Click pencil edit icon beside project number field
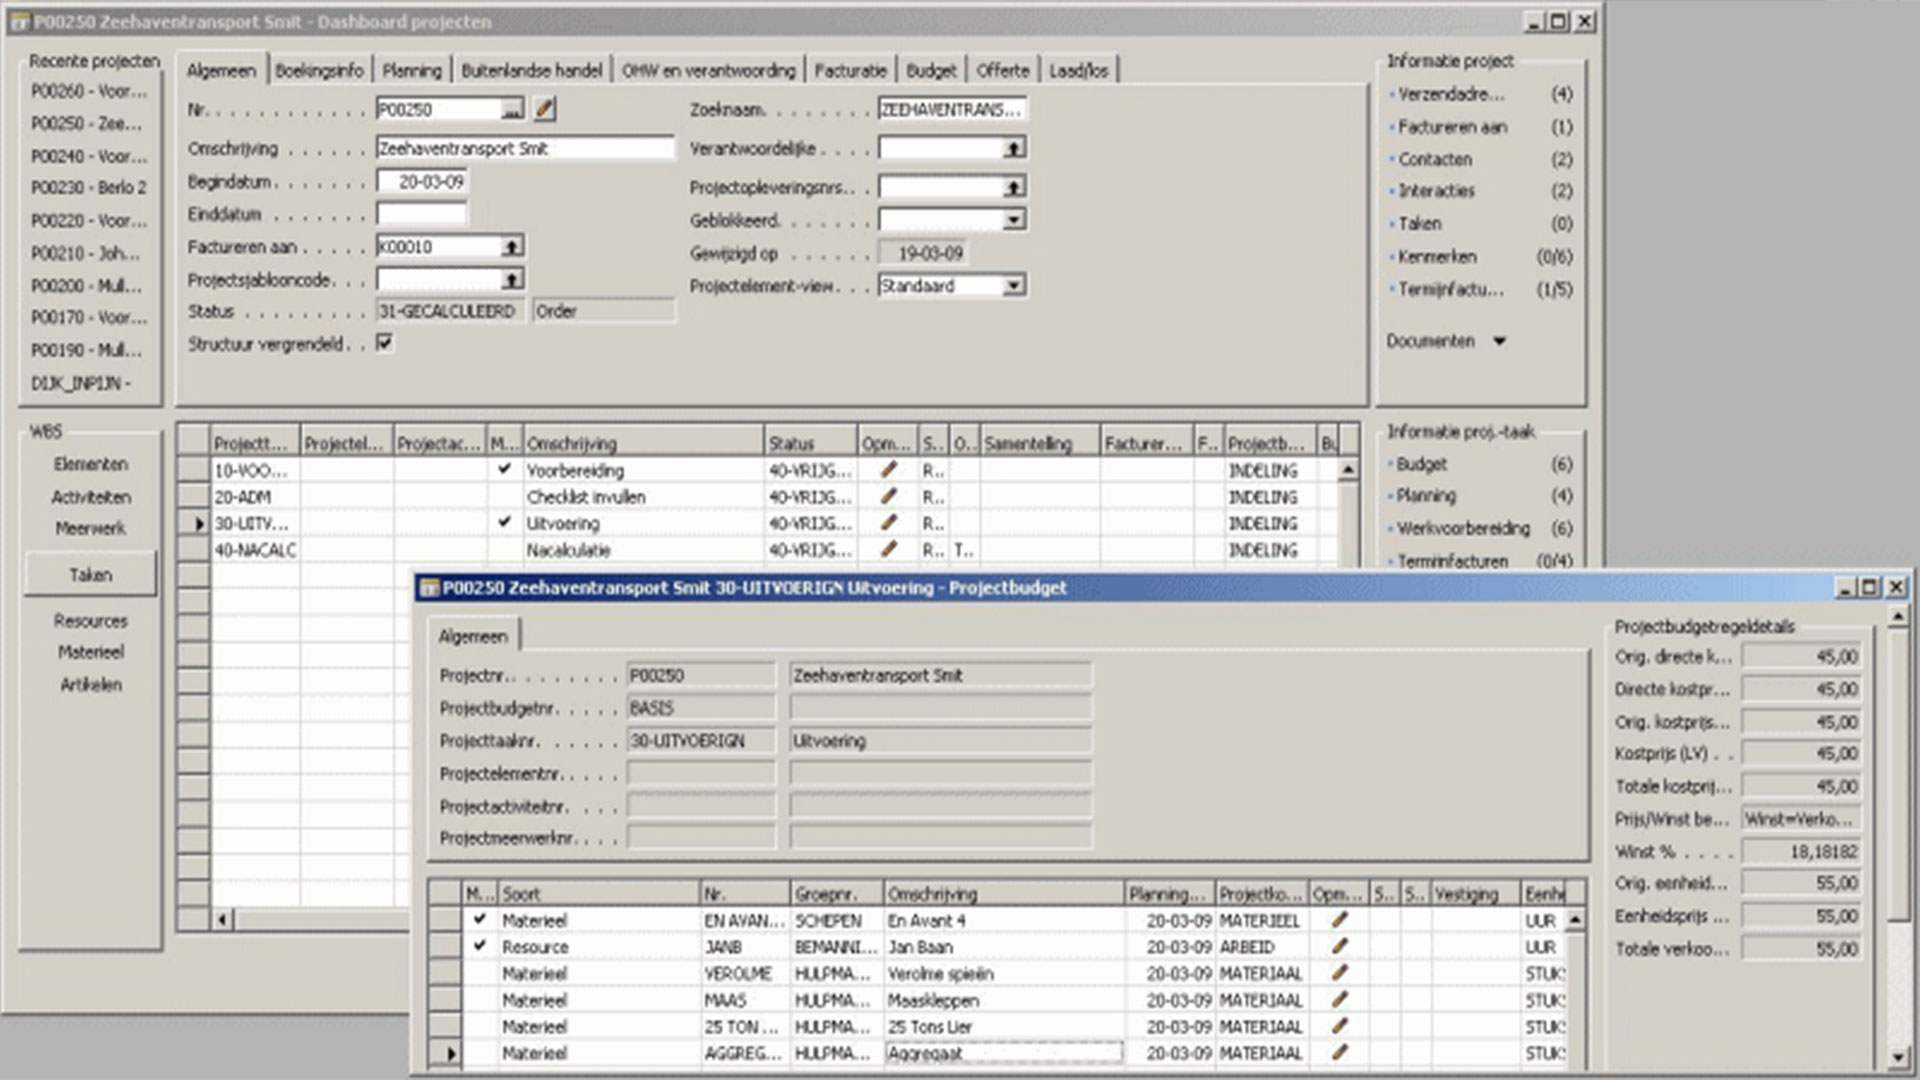 (544, 109)
